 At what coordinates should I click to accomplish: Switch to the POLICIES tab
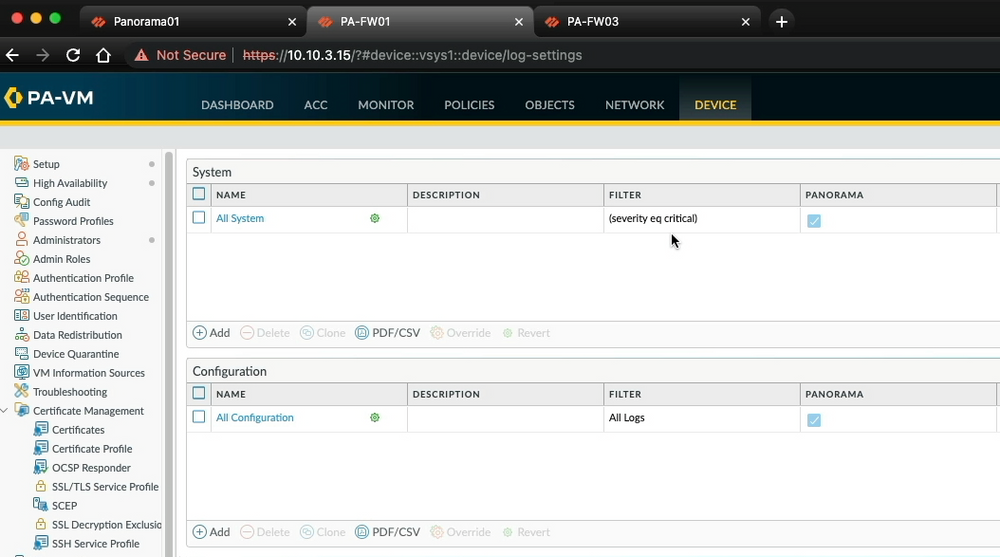(469, 105)
